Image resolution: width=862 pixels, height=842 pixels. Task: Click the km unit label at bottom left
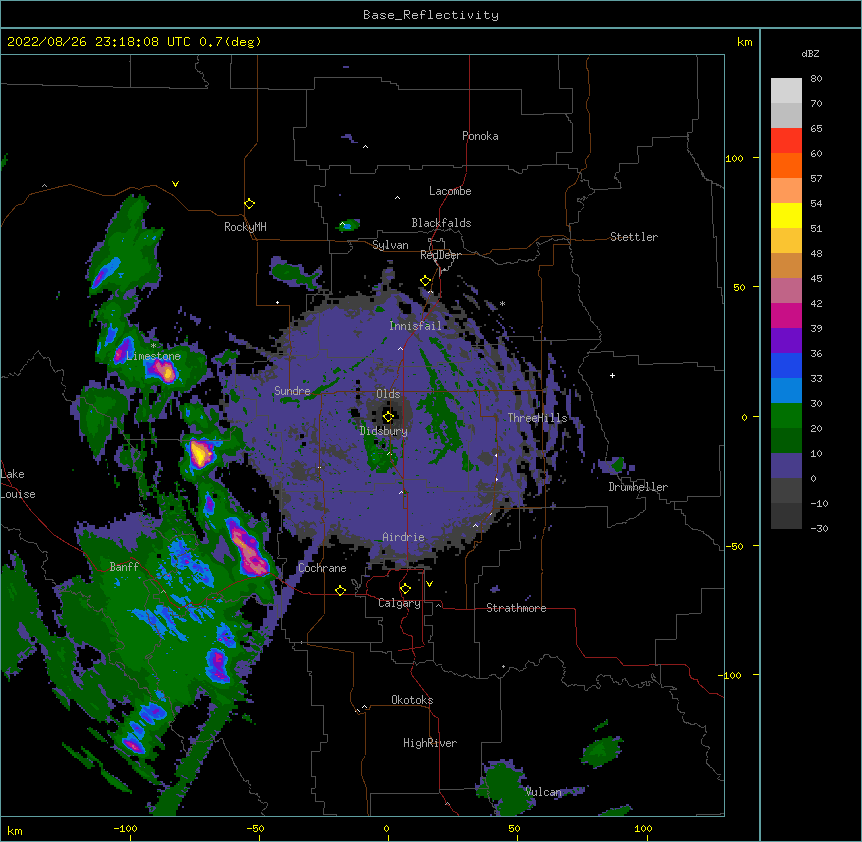click(x=15, y=830)
